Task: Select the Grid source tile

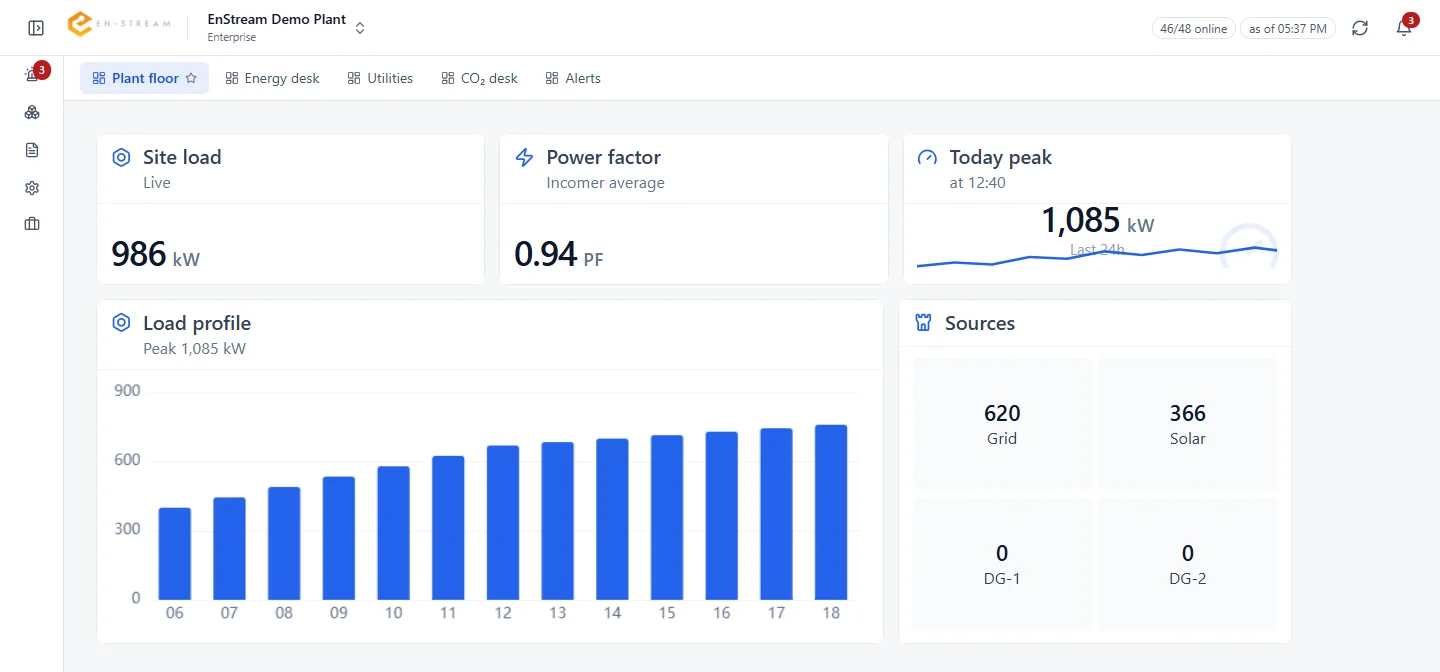Action: coord(1002,424)
